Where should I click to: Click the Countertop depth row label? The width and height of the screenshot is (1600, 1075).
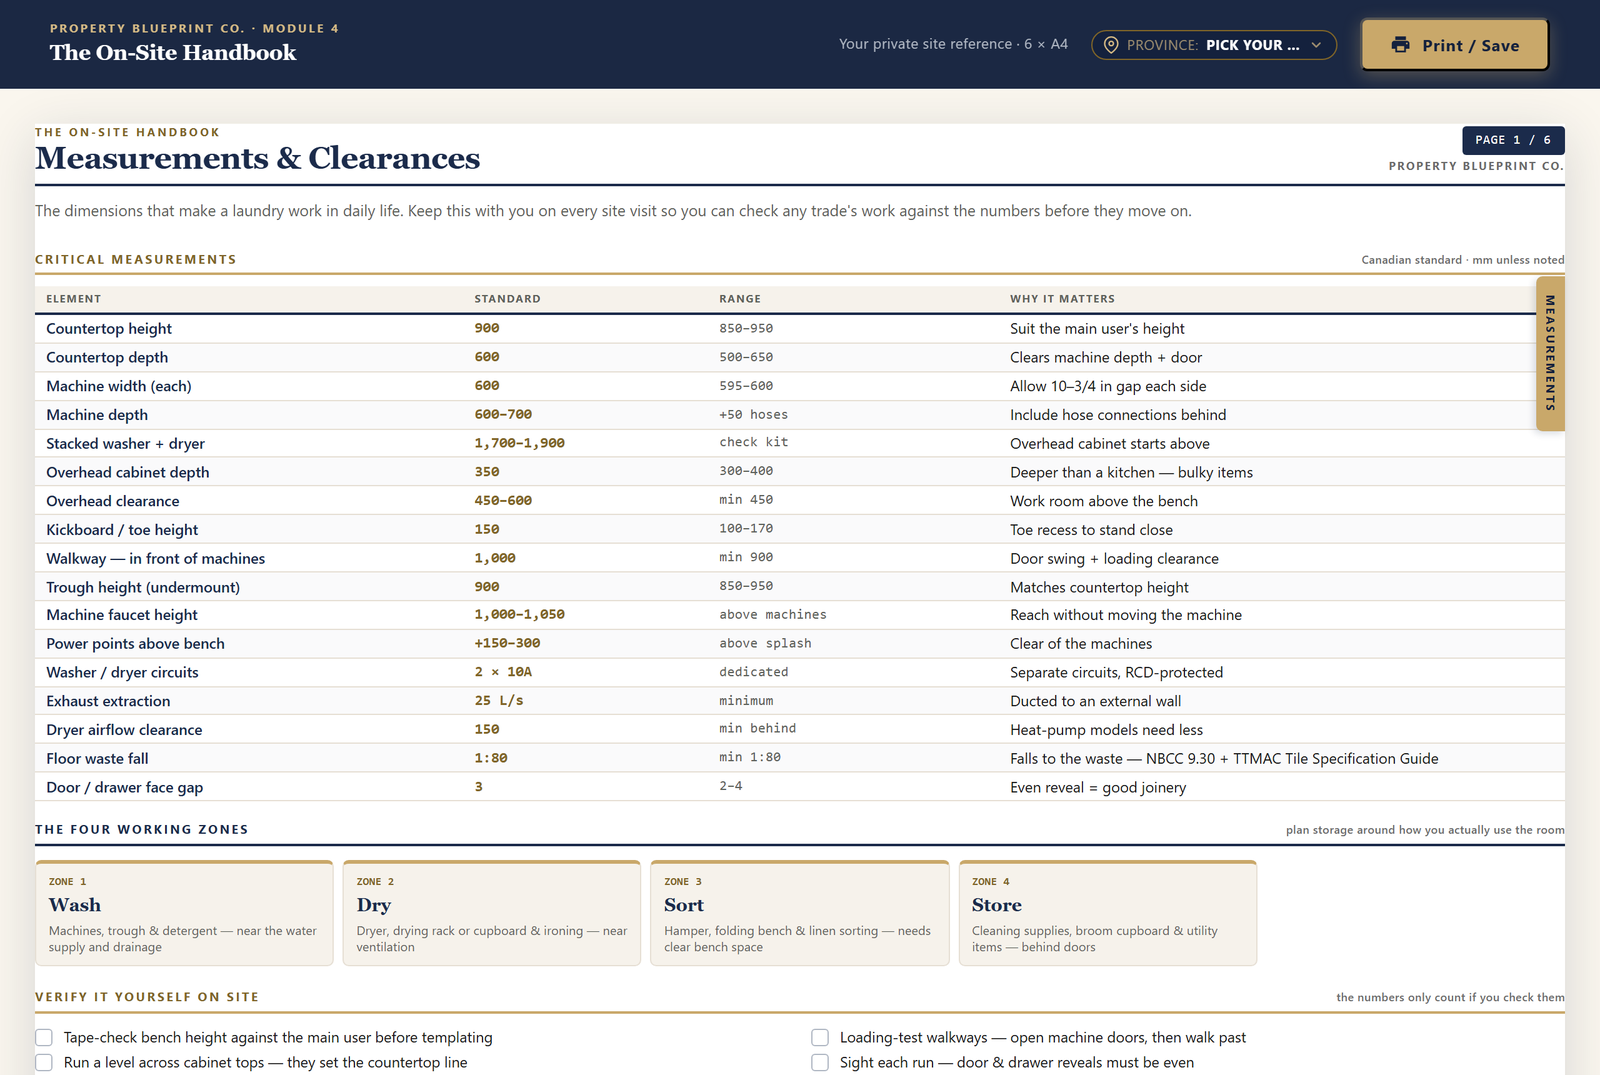(107, 358)
